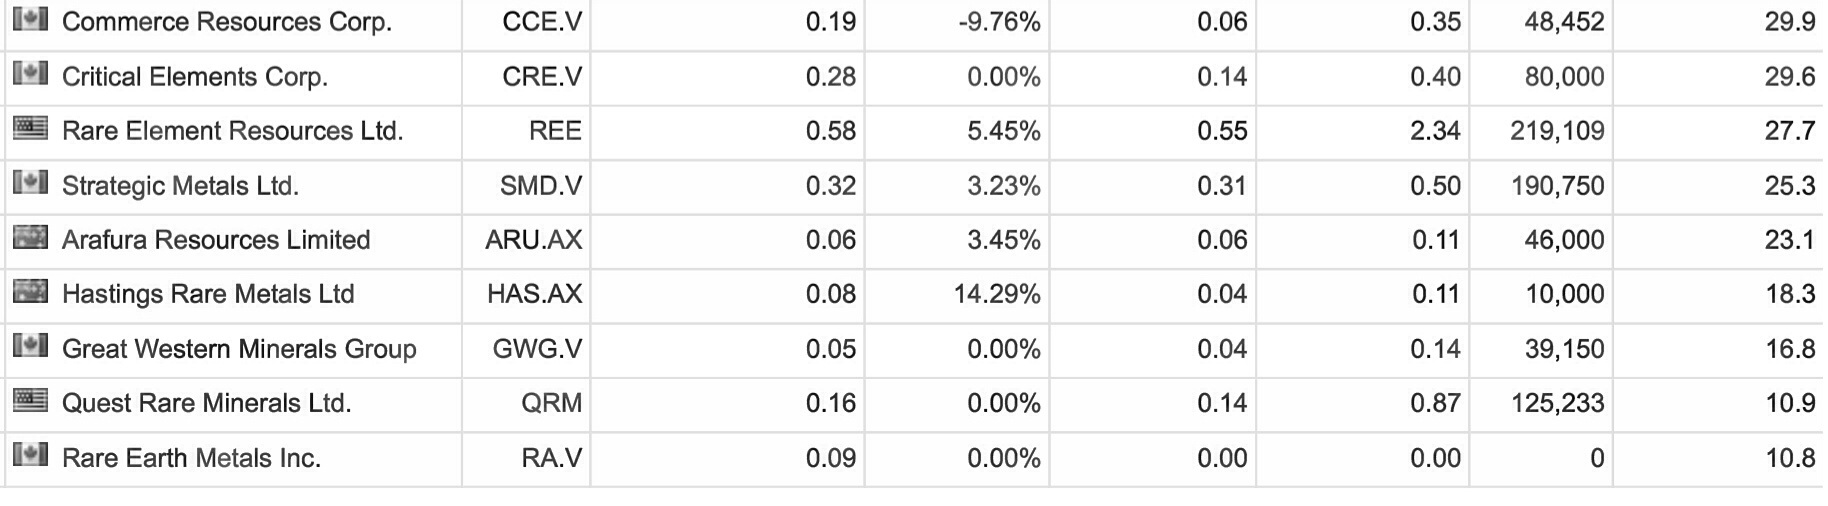Select the GWG.V ticker symbol
Viewport: 1828px width, 506px height.
[537, 349]
